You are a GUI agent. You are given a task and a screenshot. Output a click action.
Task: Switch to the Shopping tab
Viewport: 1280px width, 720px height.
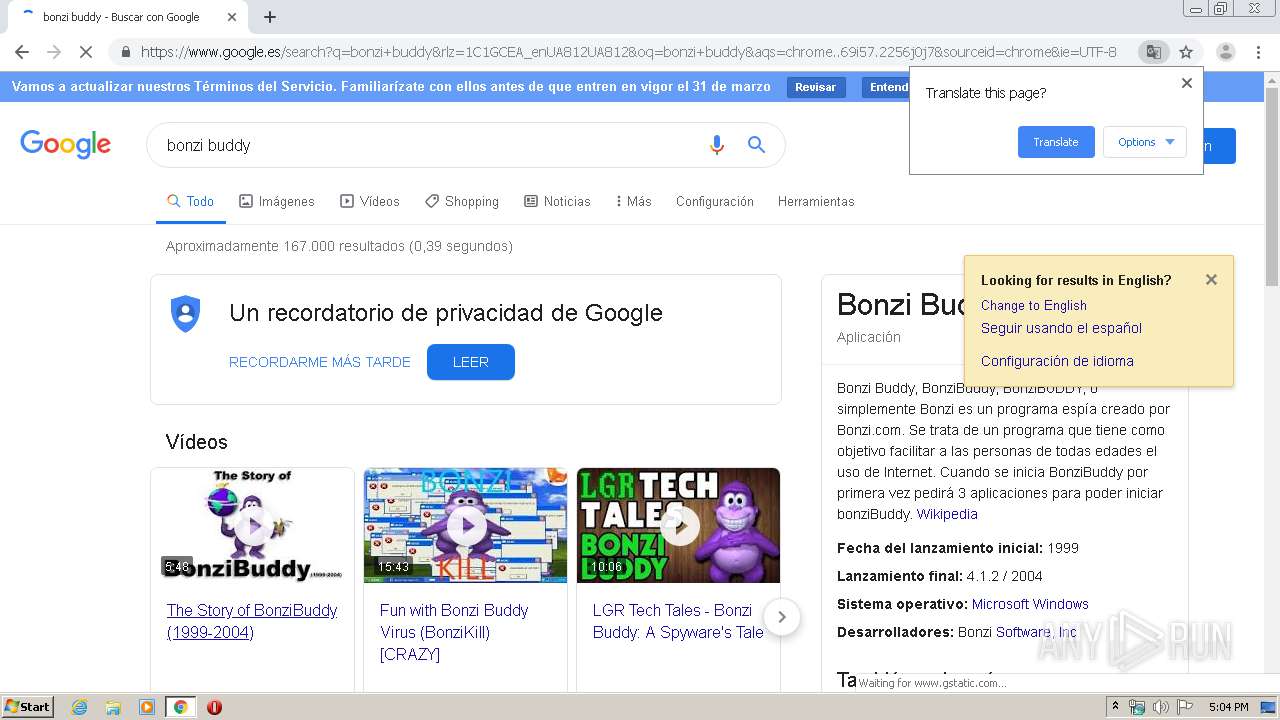(x=462, y=201)
